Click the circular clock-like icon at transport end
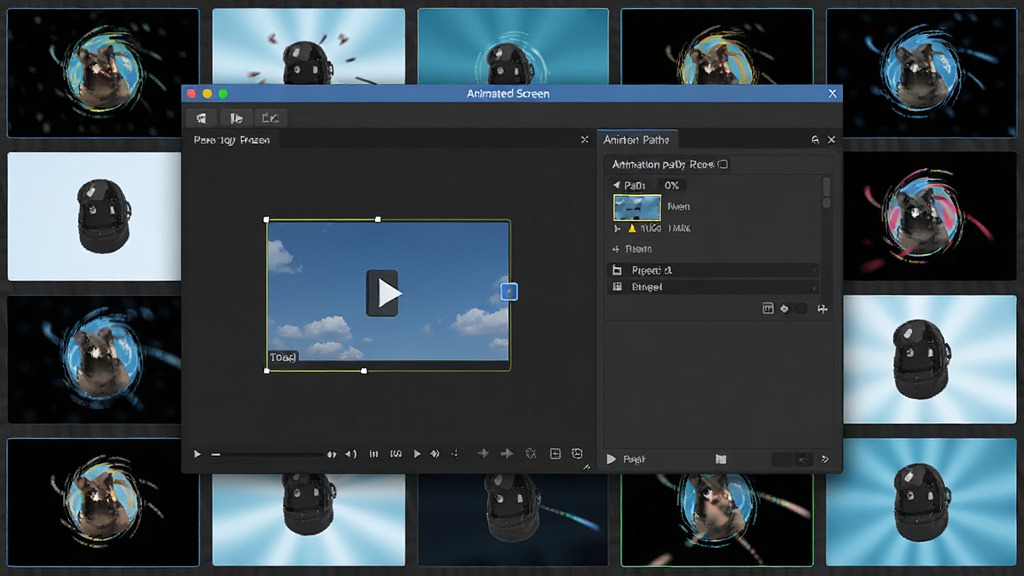The height and width of the screenshot is (576, 1024). coord(577,453)
